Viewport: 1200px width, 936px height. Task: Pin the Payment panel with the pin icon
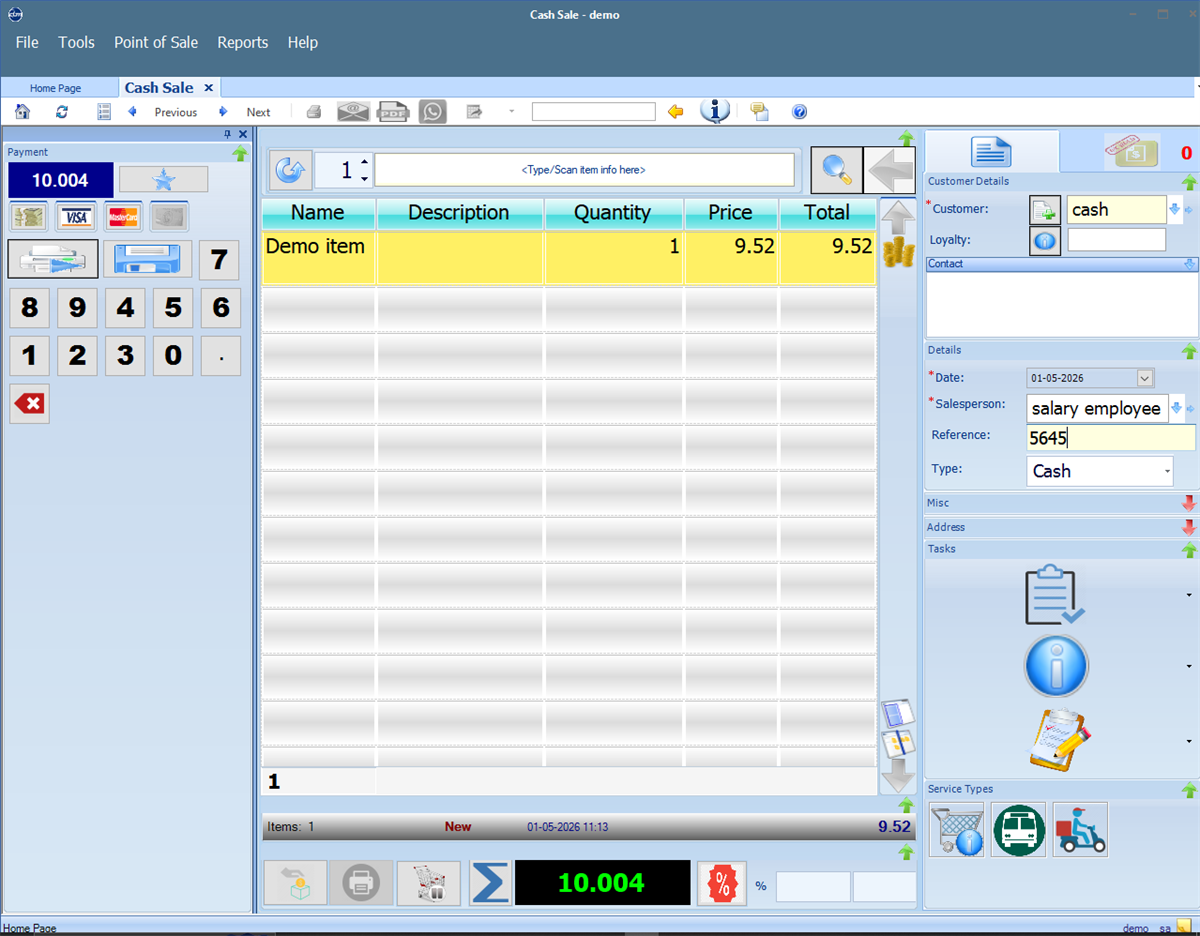tap(227, 134)
